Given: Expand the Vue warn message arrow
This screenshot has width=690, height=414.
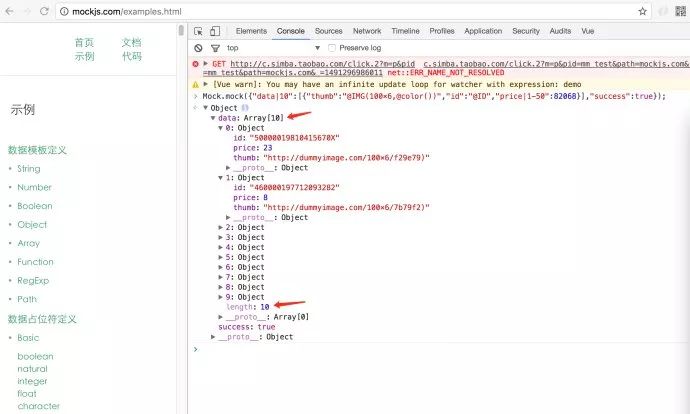Looking at the screenshot, I should 206,84.
